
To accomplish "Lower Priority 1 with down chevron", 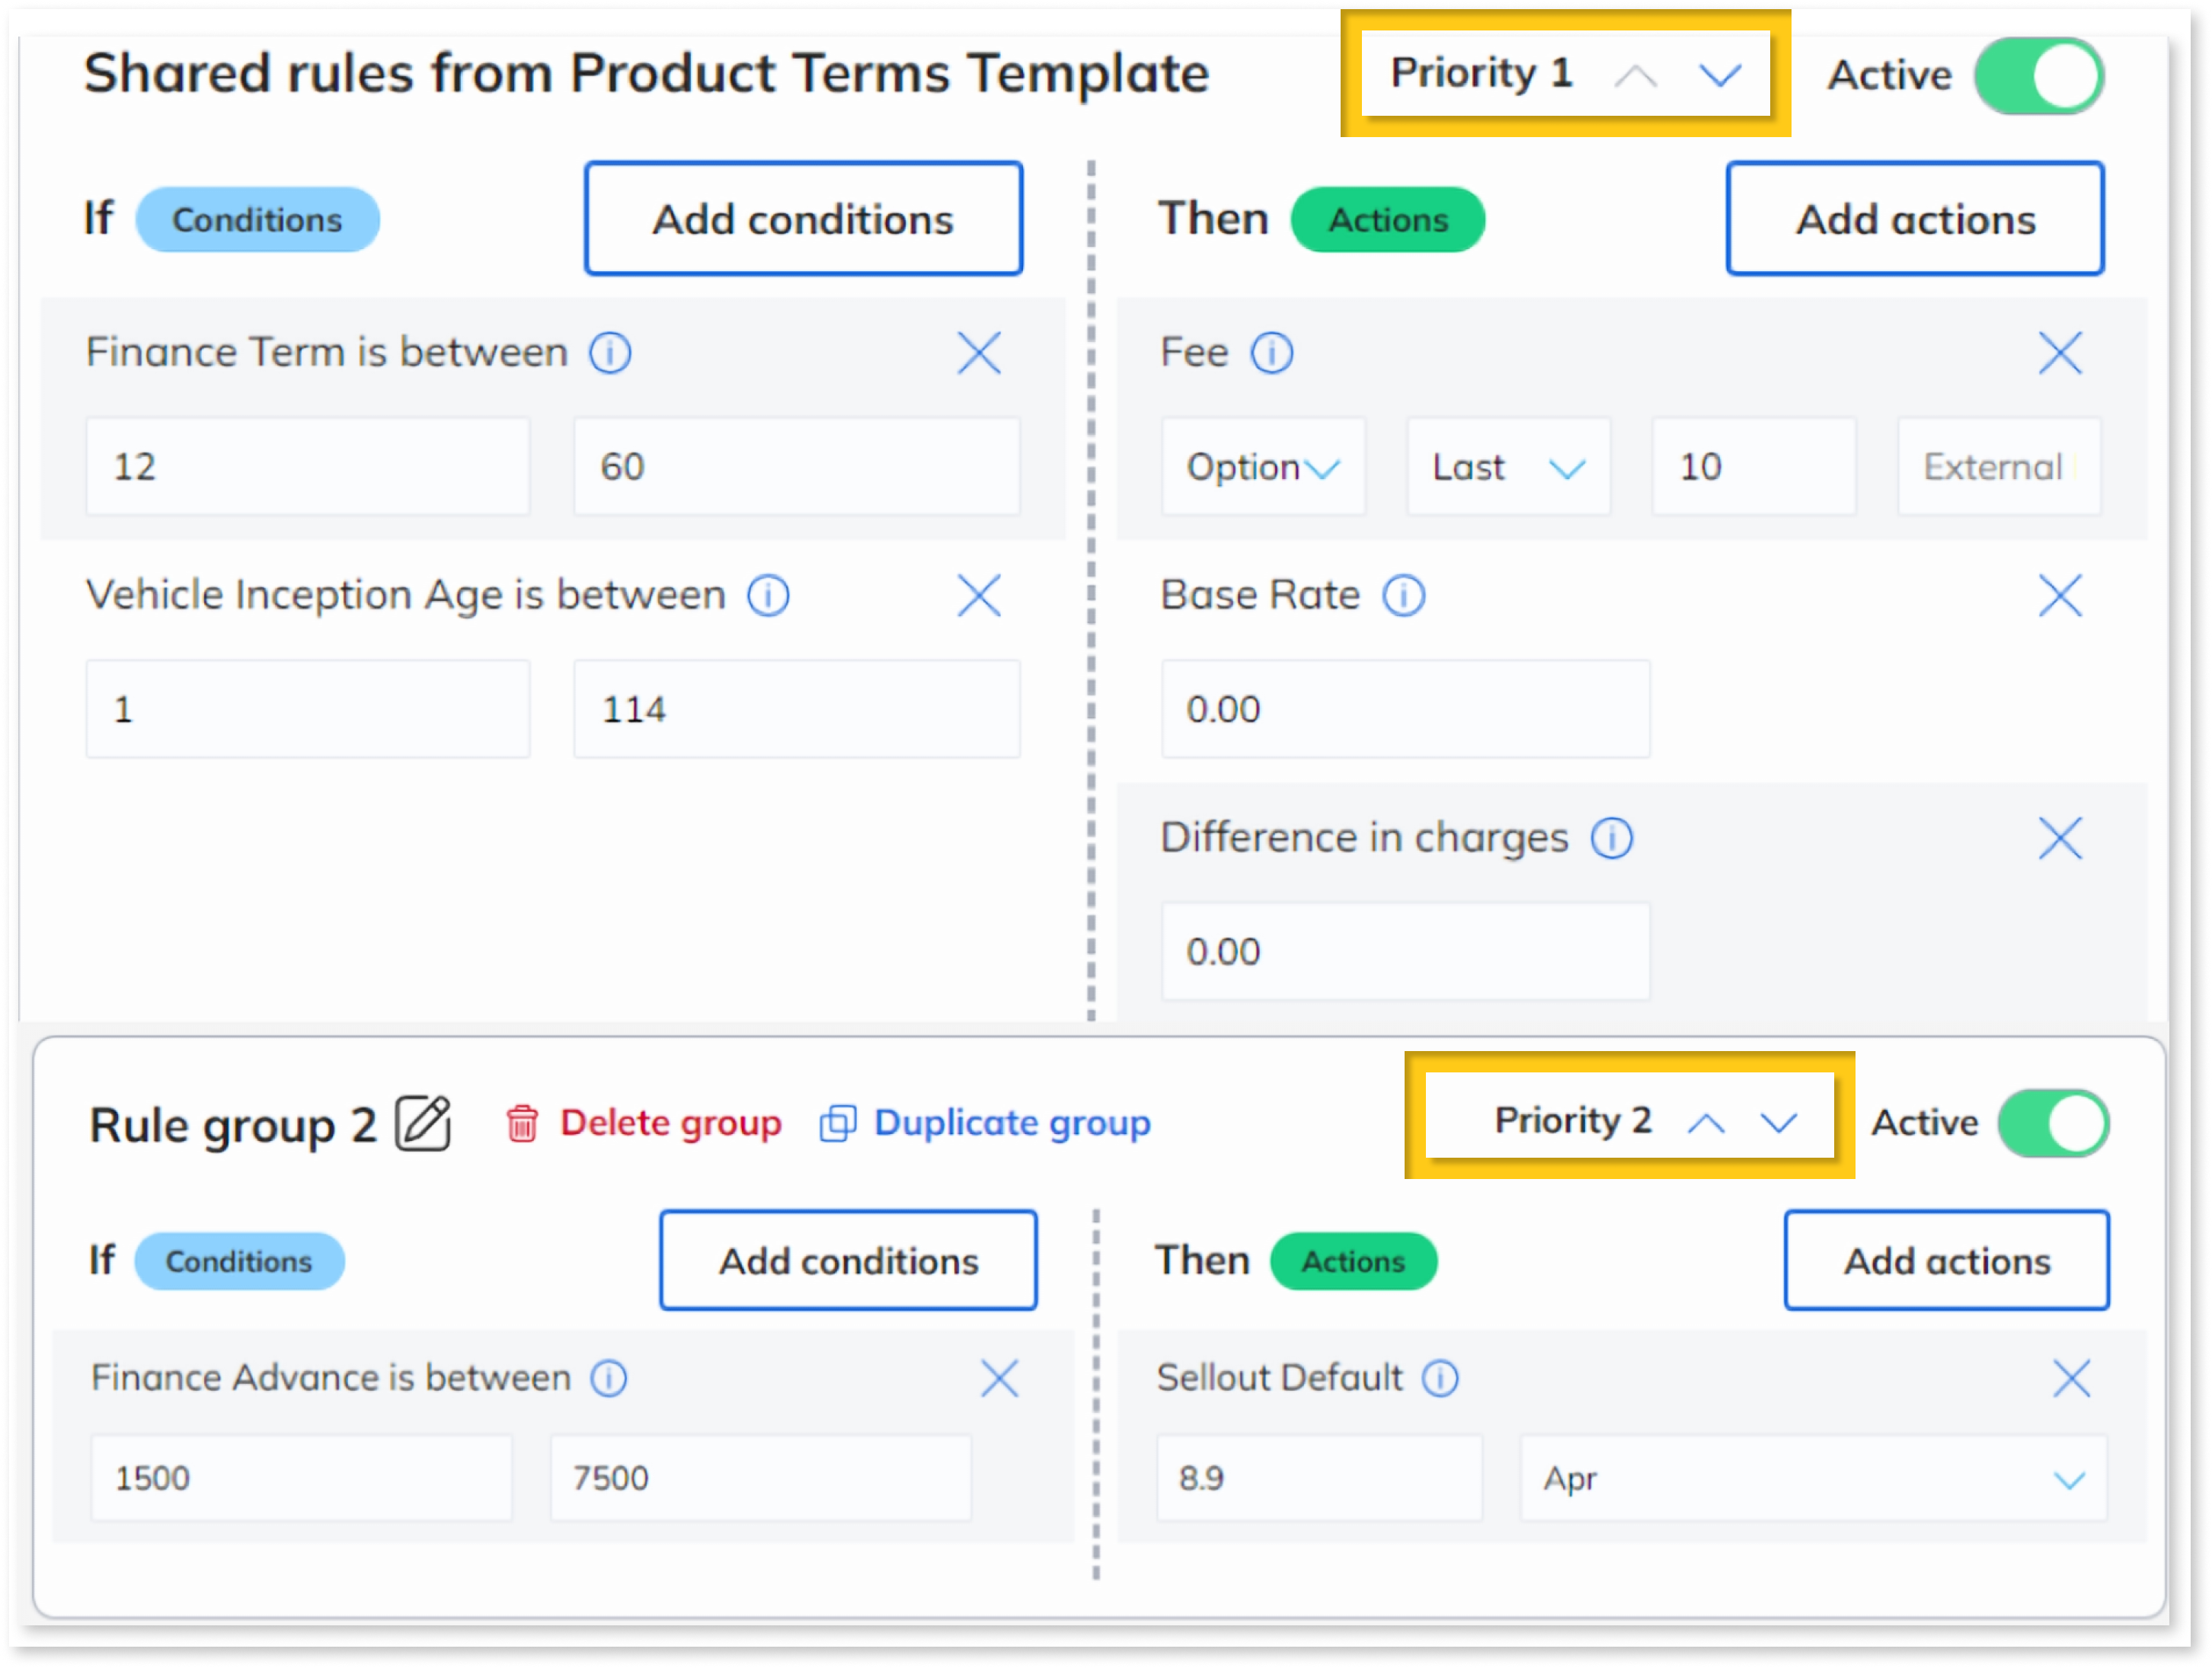I will pyautogui.click(x=1720, y=75).
